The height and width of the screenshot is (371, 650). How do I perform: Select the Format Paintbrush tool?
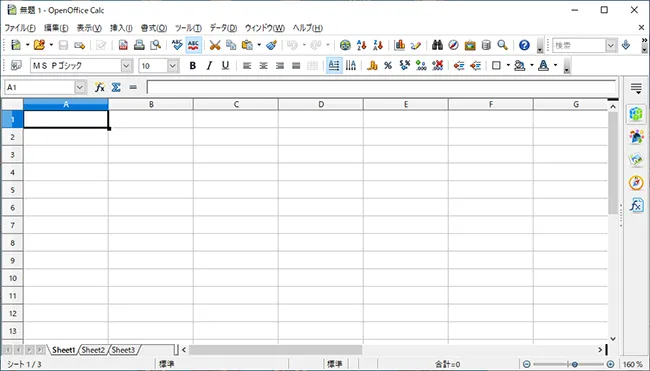point(272,45)
